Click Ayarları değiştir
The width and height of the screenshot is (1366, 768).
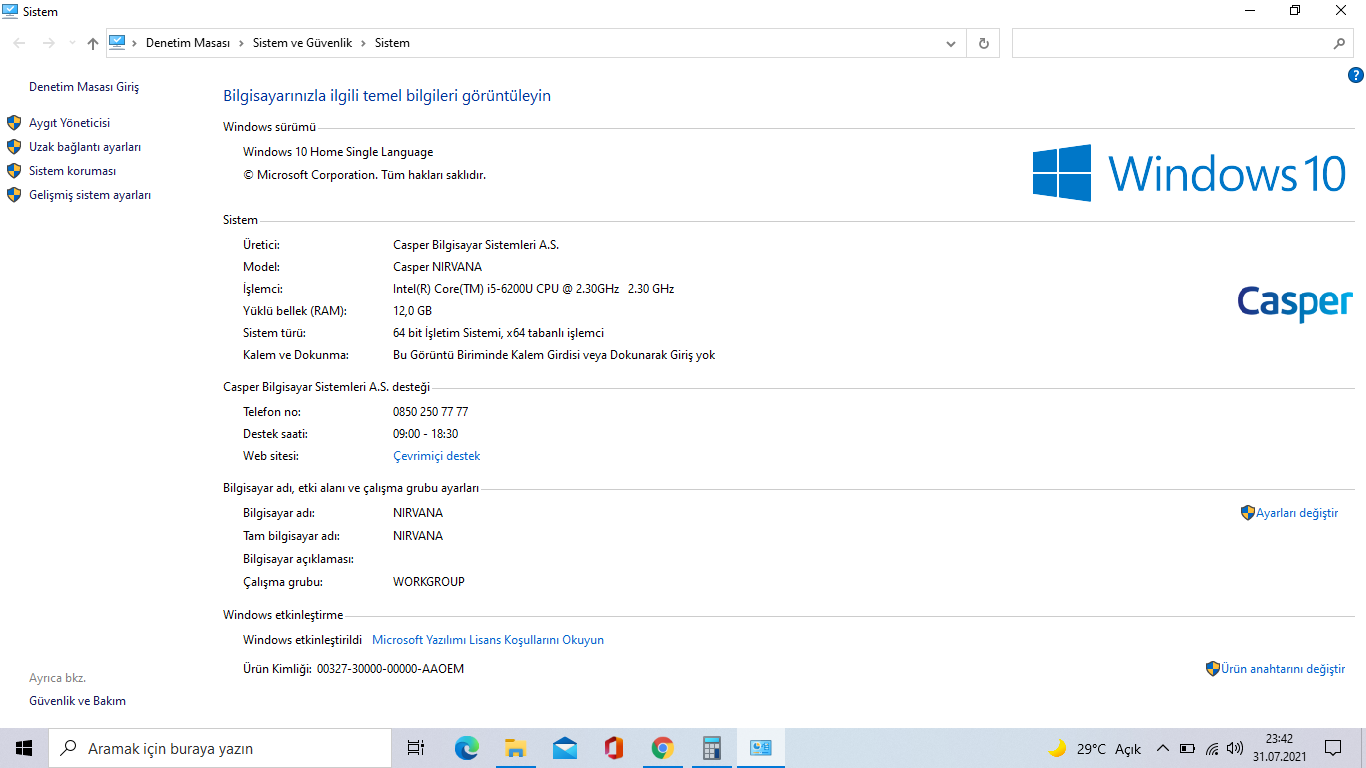tap(1297, 513)
